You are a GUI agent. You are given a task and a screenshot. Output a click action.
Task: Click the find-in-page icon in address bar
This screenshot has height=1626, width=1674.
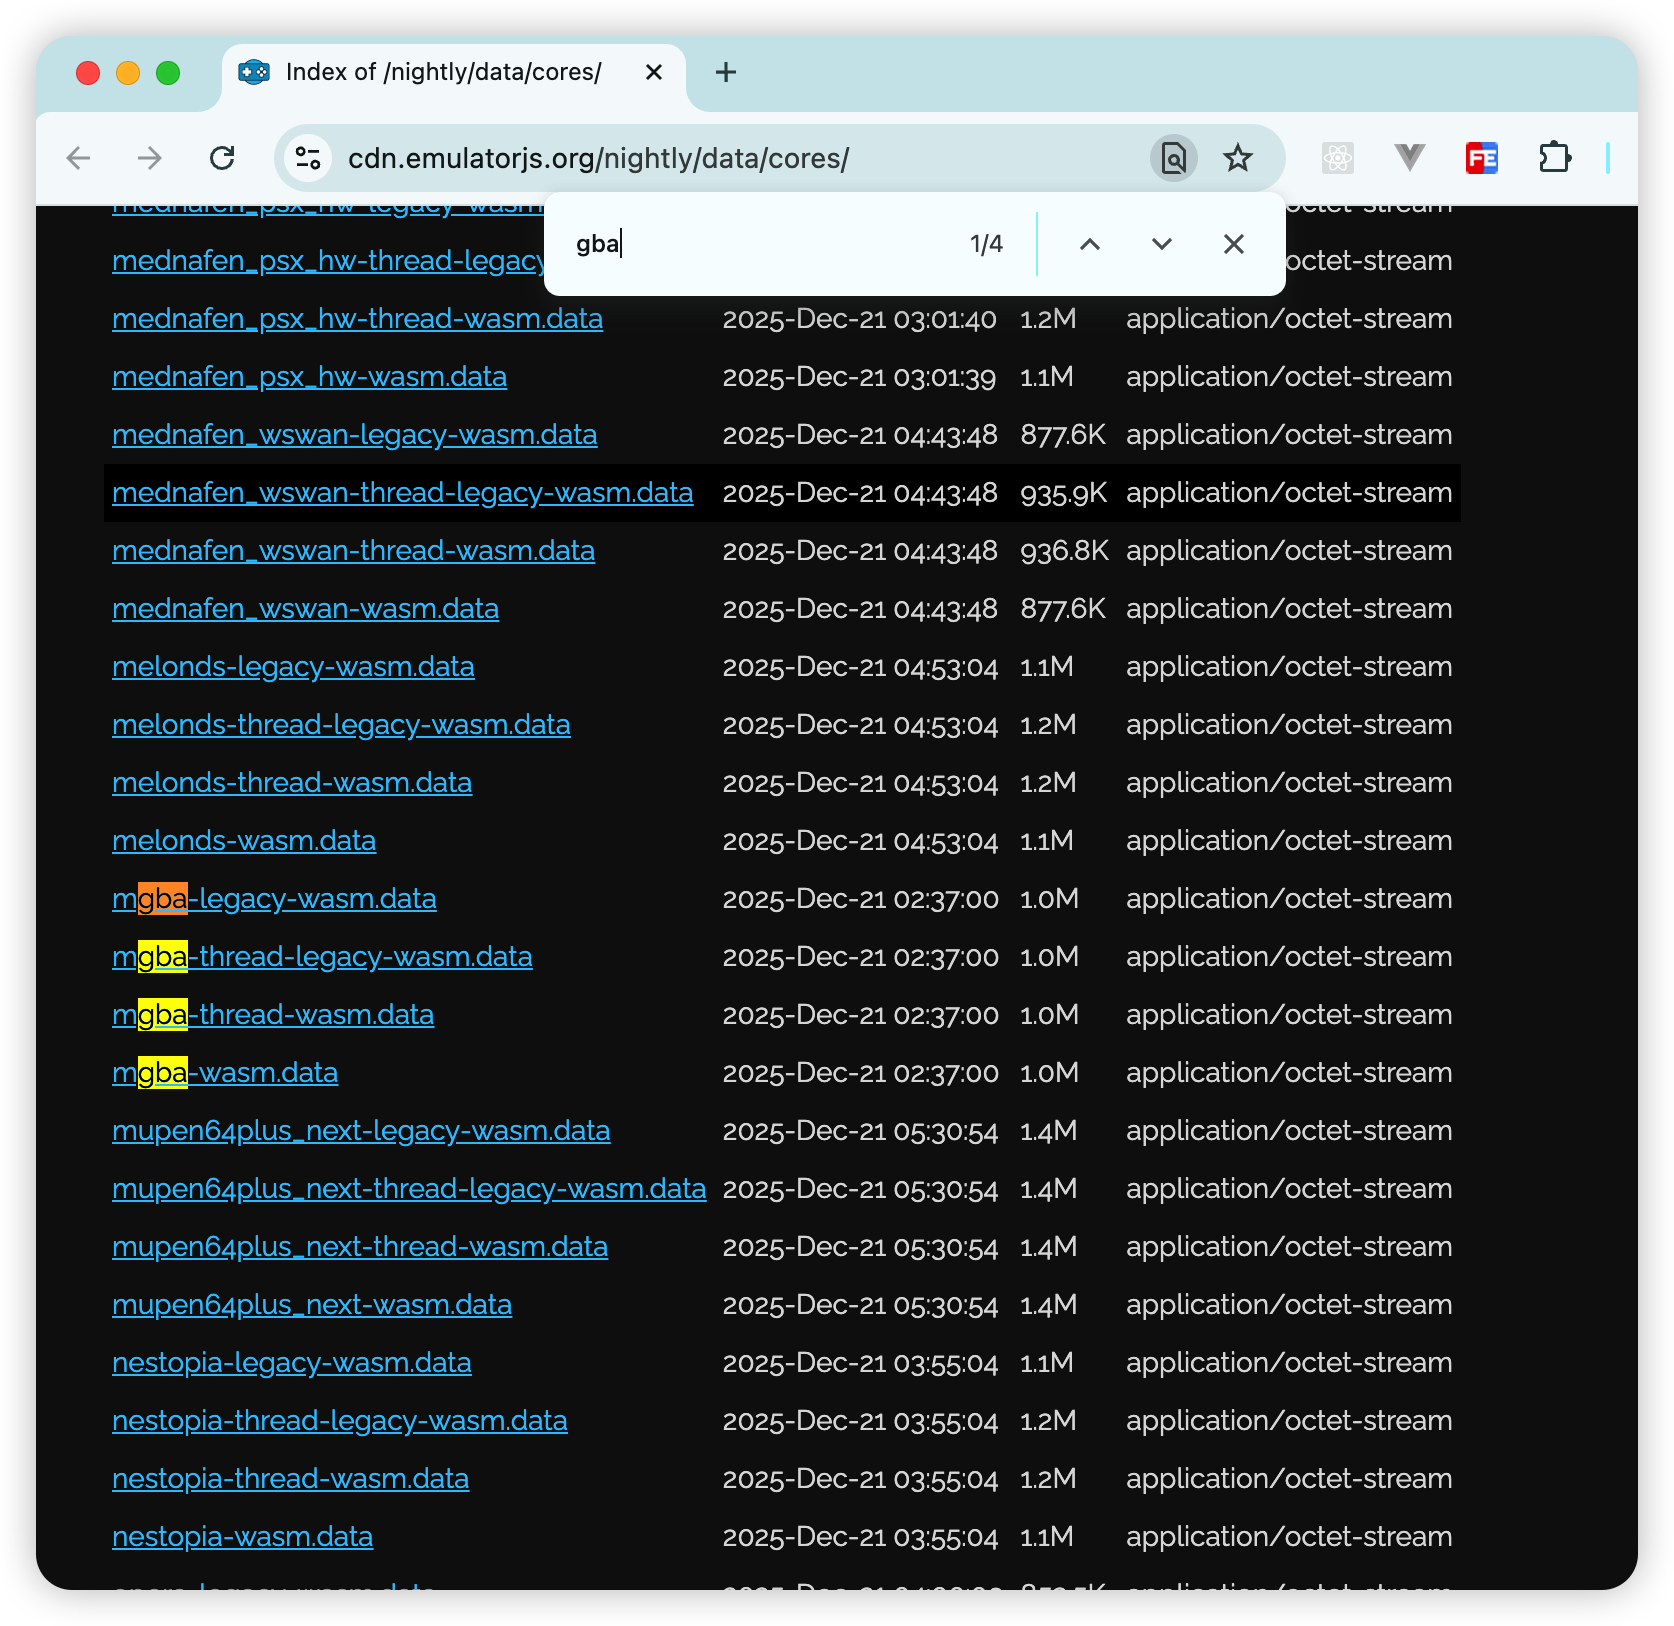point(1173,158)
